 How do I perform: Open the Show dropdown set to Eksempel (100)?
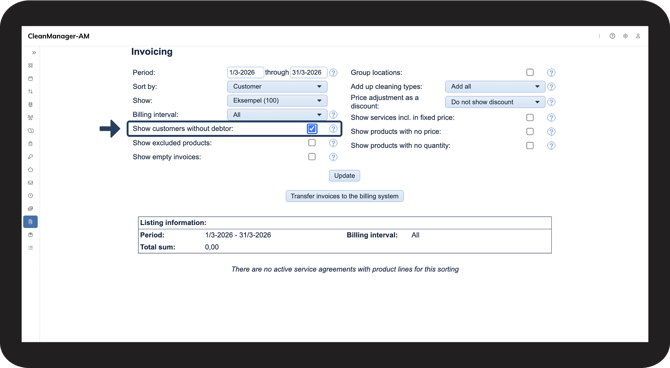point(277,100)
